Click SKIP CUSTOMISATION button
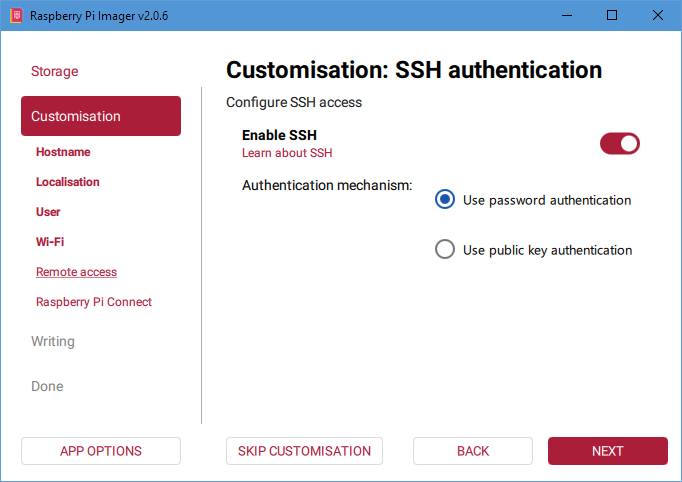 304,451
